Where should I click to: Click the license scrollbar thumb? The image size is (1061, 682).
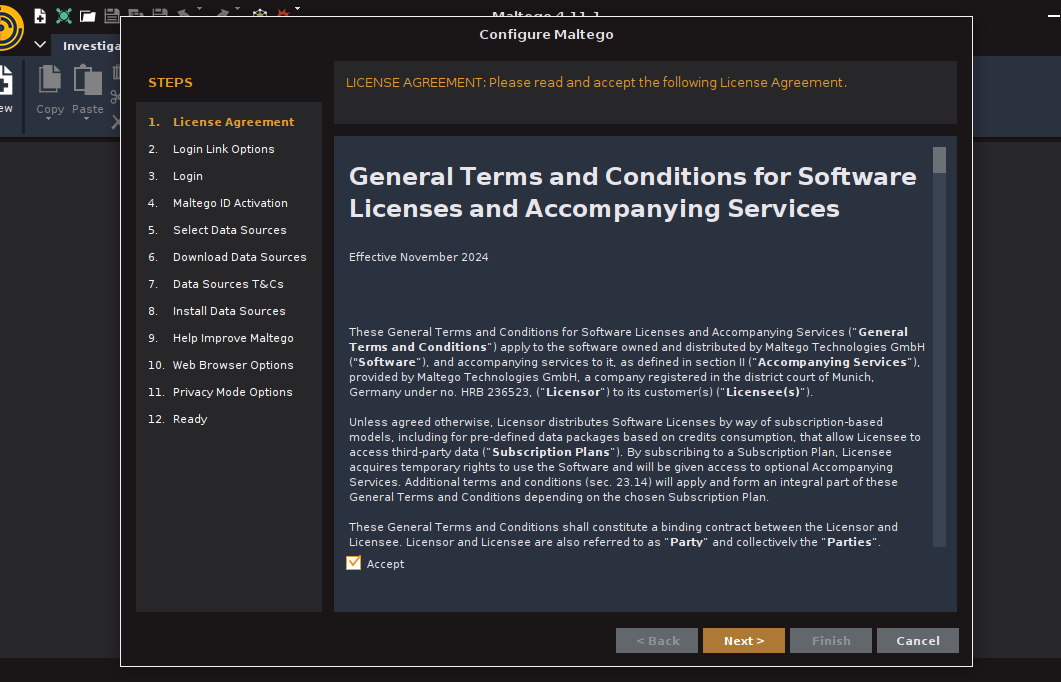point(939,160)
